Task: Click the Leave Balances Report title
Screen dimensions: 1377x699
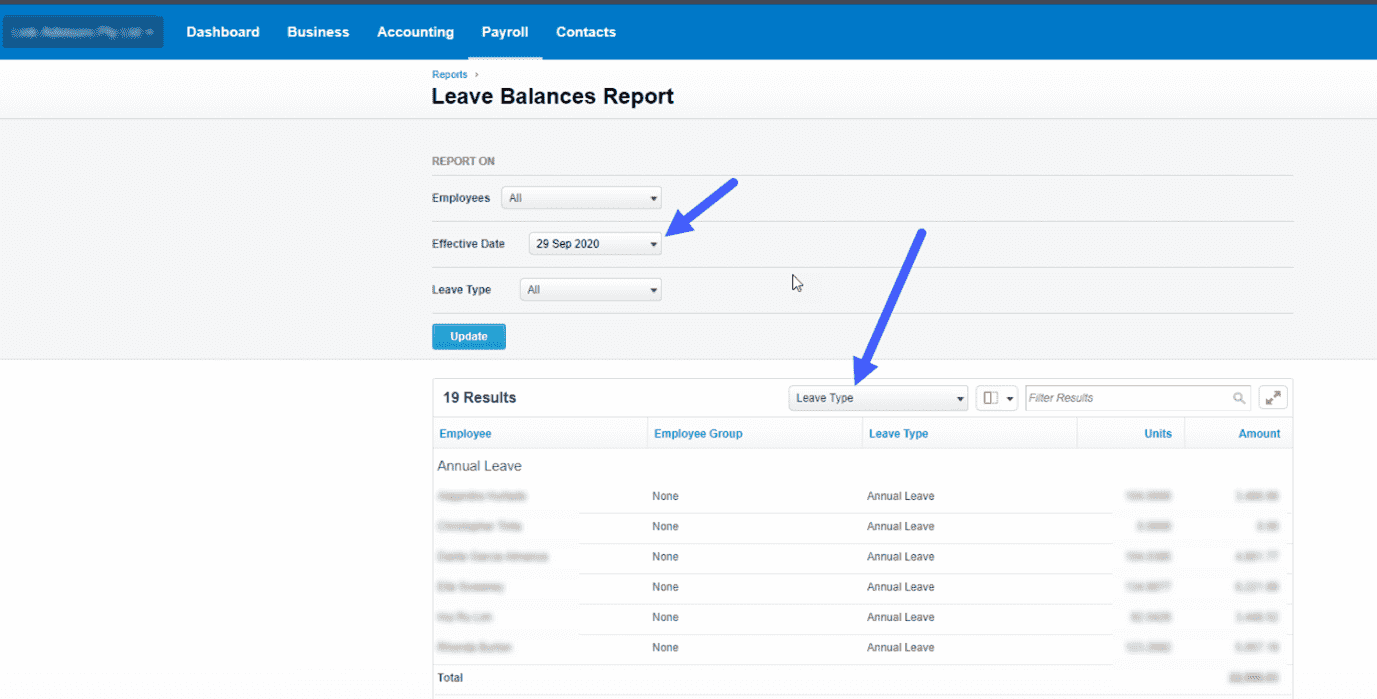Action: coord(553,97)
